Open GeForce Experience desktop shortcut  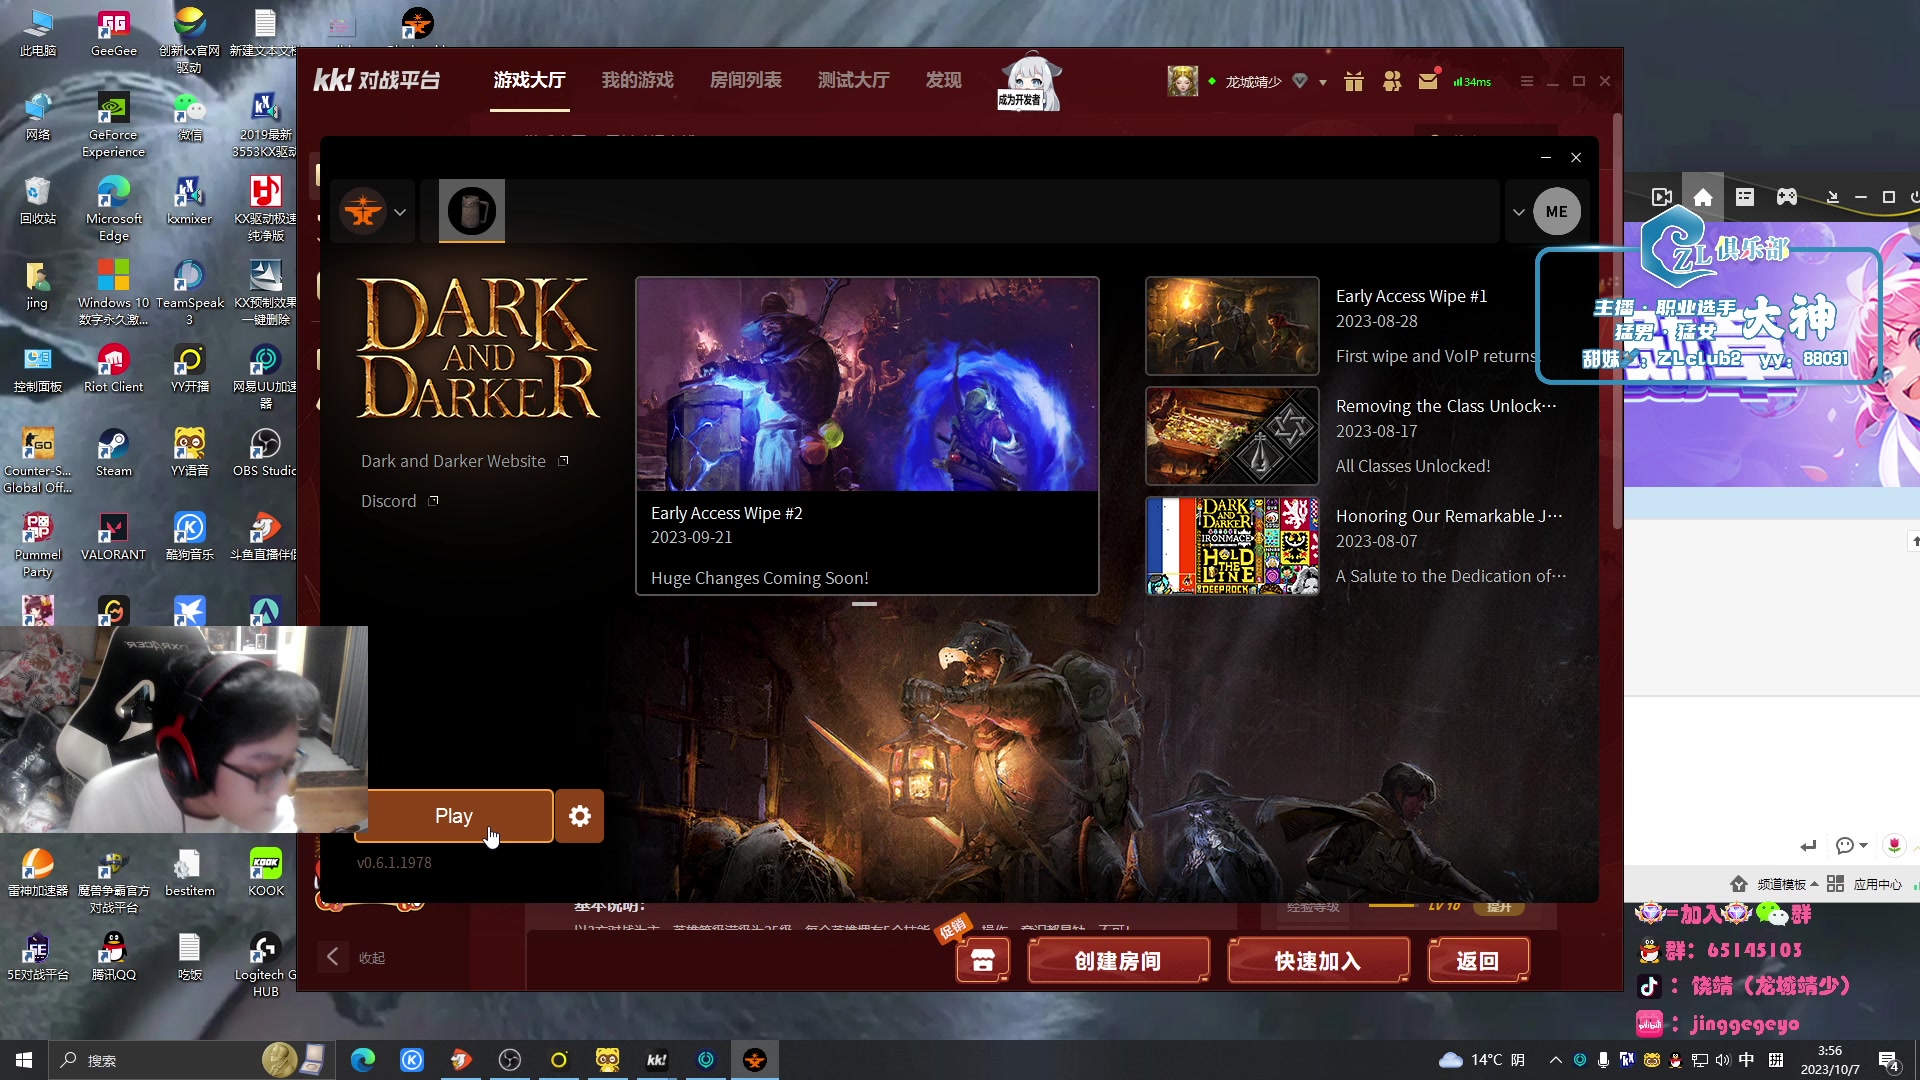pyautogui.click(x=113, y=125)
